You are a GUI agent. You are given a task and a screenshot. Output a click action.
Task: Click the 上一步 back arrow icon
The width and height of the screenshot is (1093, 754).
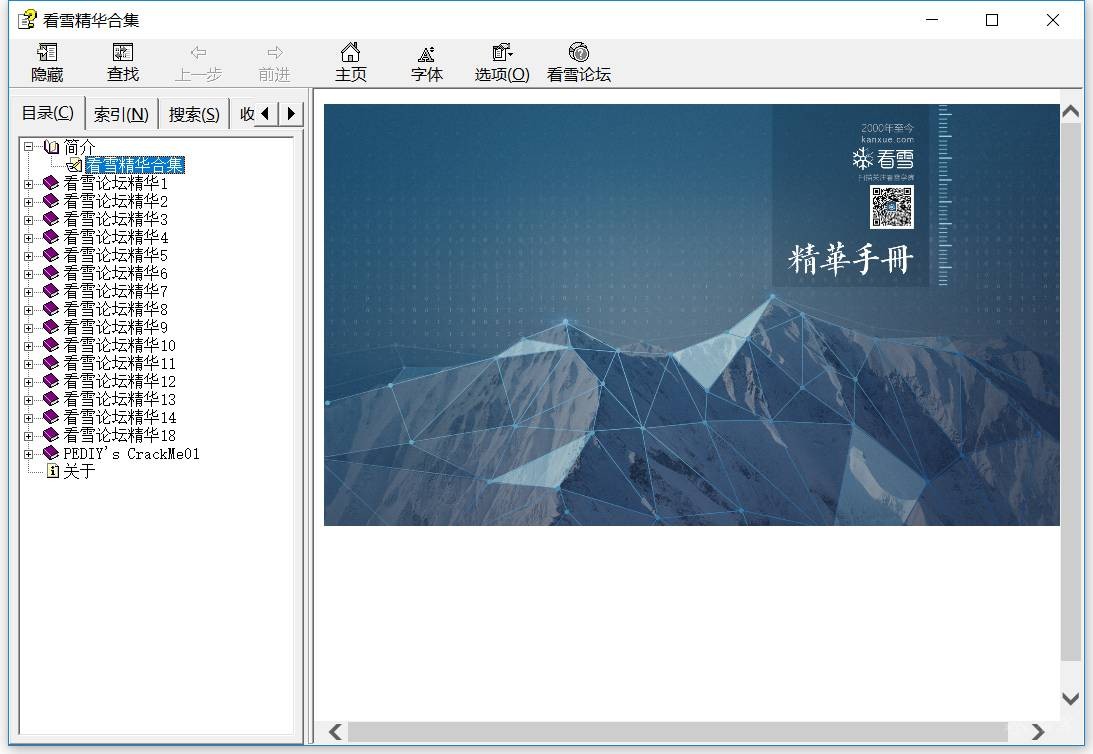click(199, 52)
